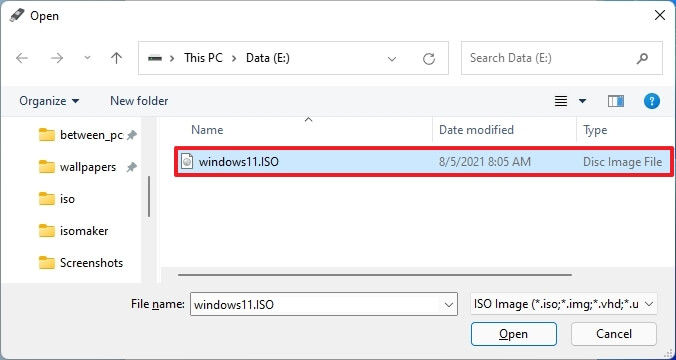Image resolution: width=676 pixels, height=360 pixels.
Task: Open recent locations dropdown arrow
Action: [x=87, y=58]
